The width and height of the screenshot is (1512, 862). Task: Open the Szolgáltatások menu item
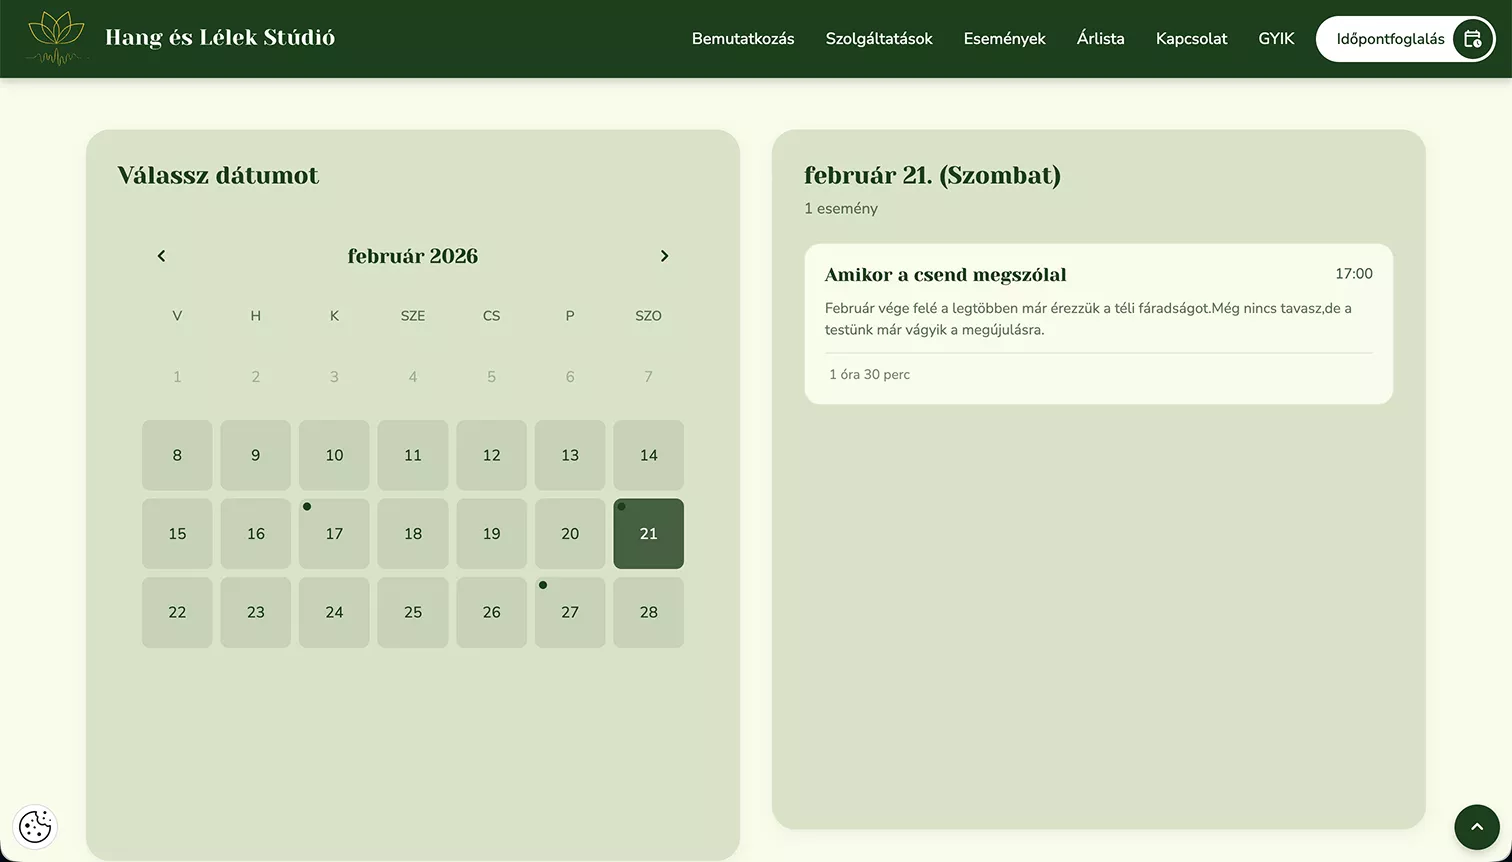click(x=879, y=39)
